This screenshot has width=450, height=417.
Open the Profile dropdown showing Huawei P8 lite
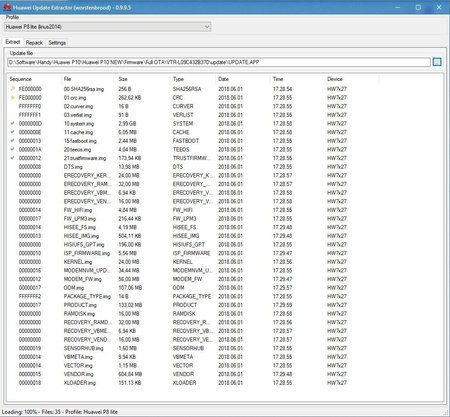point(108,27)
